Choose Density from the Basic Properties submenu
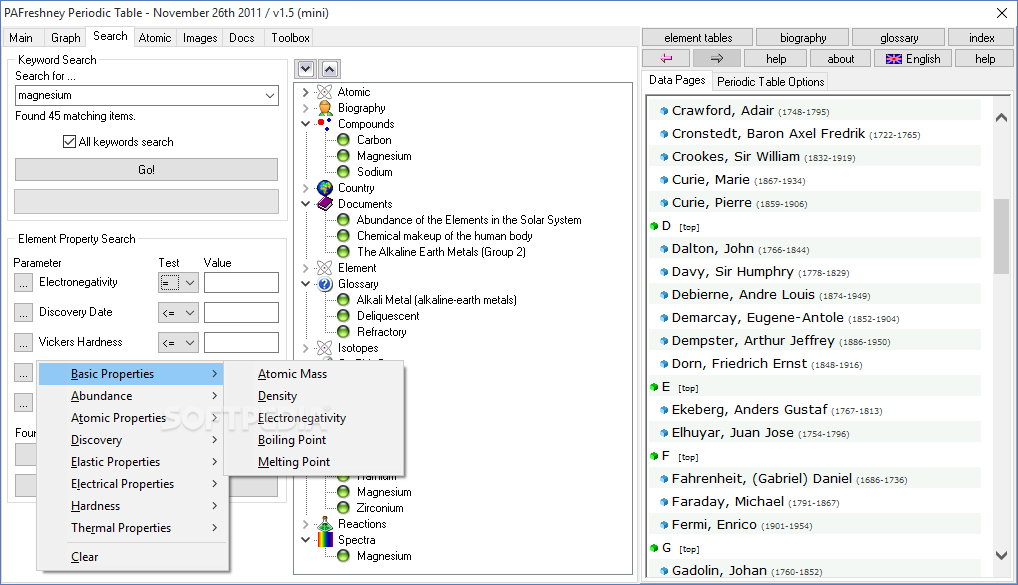The image size is (1018, 585). (x=277, y=396)
